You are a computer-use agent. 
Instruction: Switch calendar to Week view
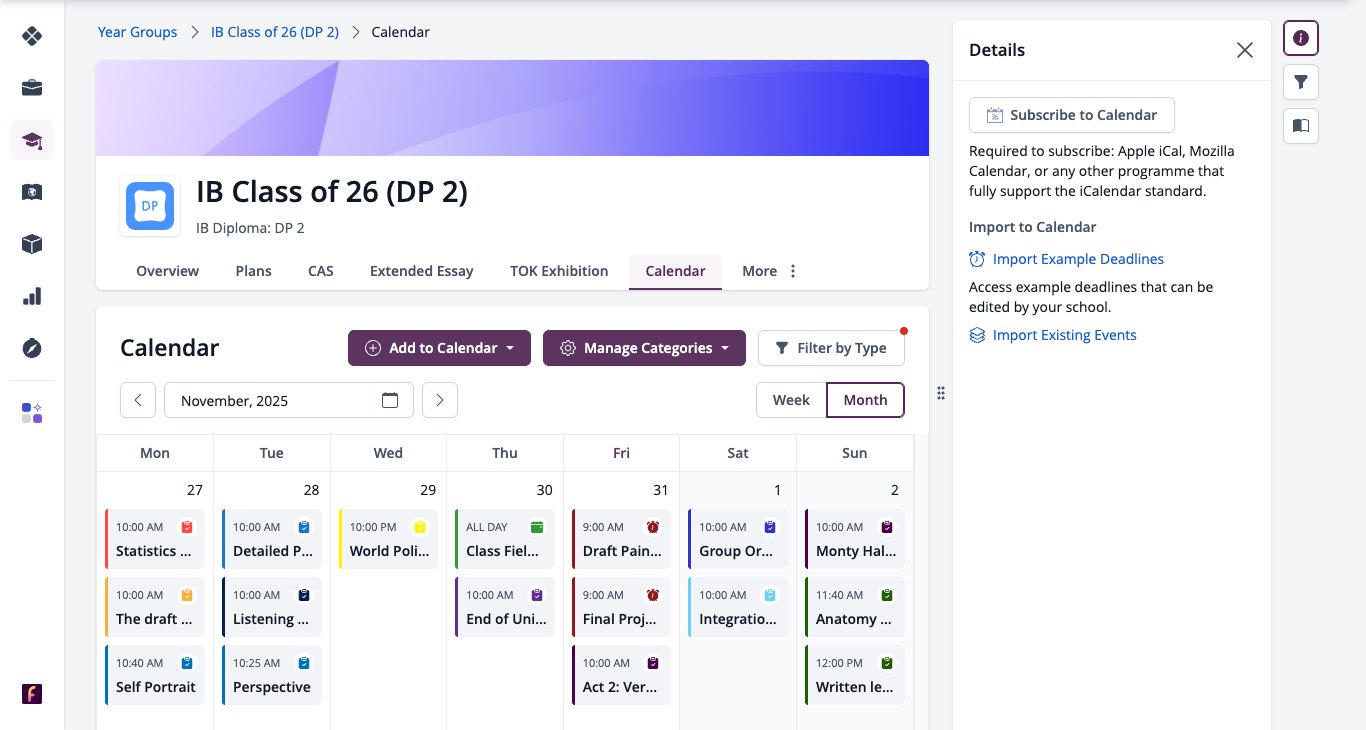click(x=791, y=400)
